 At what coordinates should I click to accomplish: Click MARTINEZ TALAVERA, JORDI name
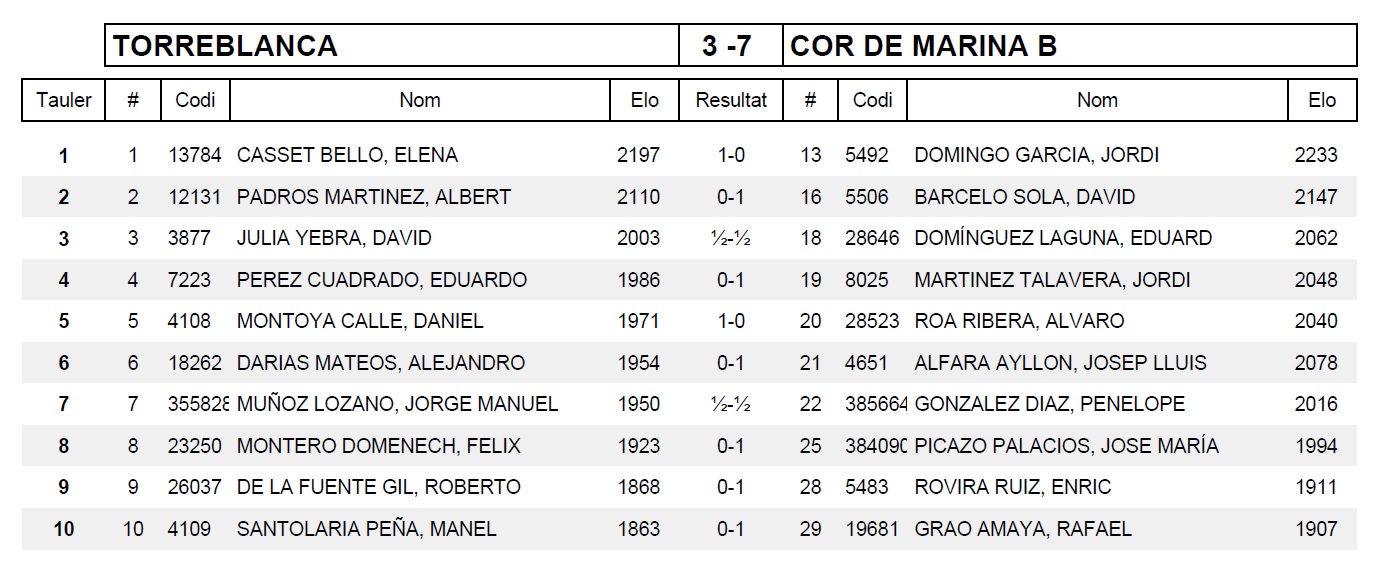tap(1052, 280)
